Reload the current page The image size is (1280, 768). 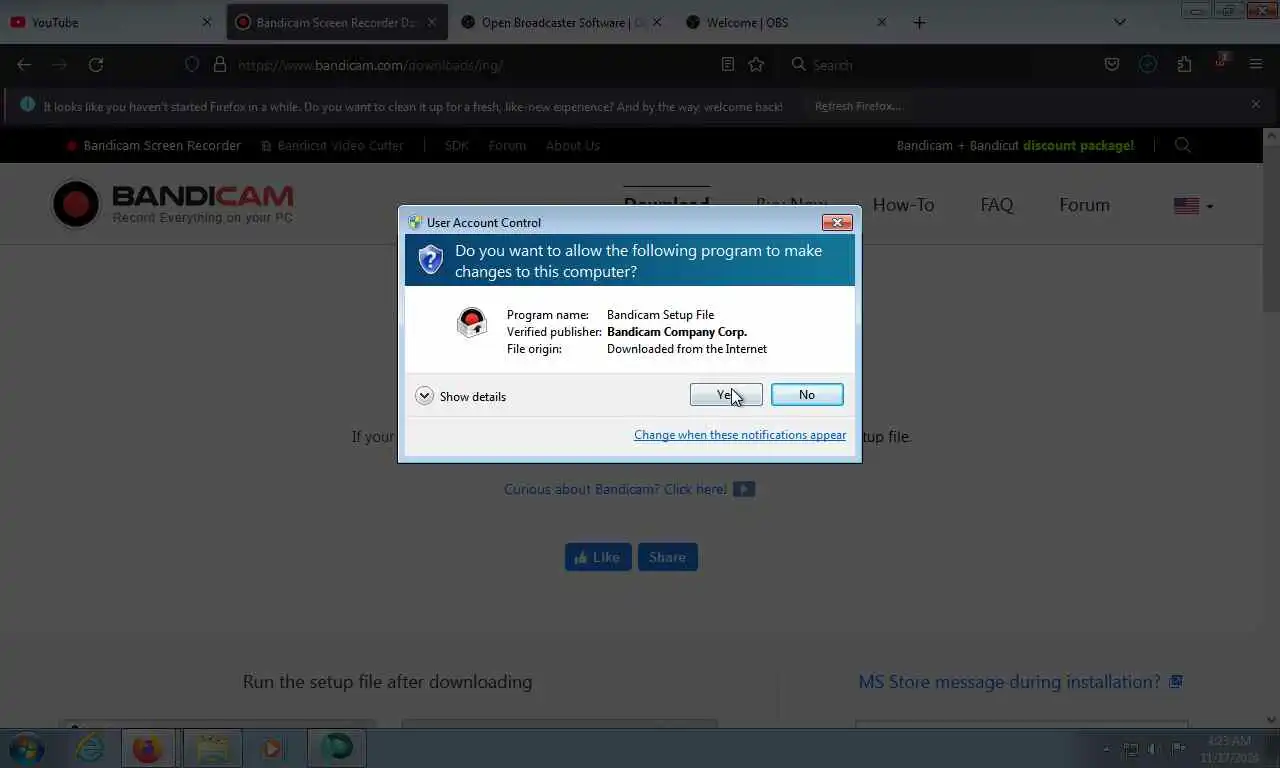coord(96,64)
